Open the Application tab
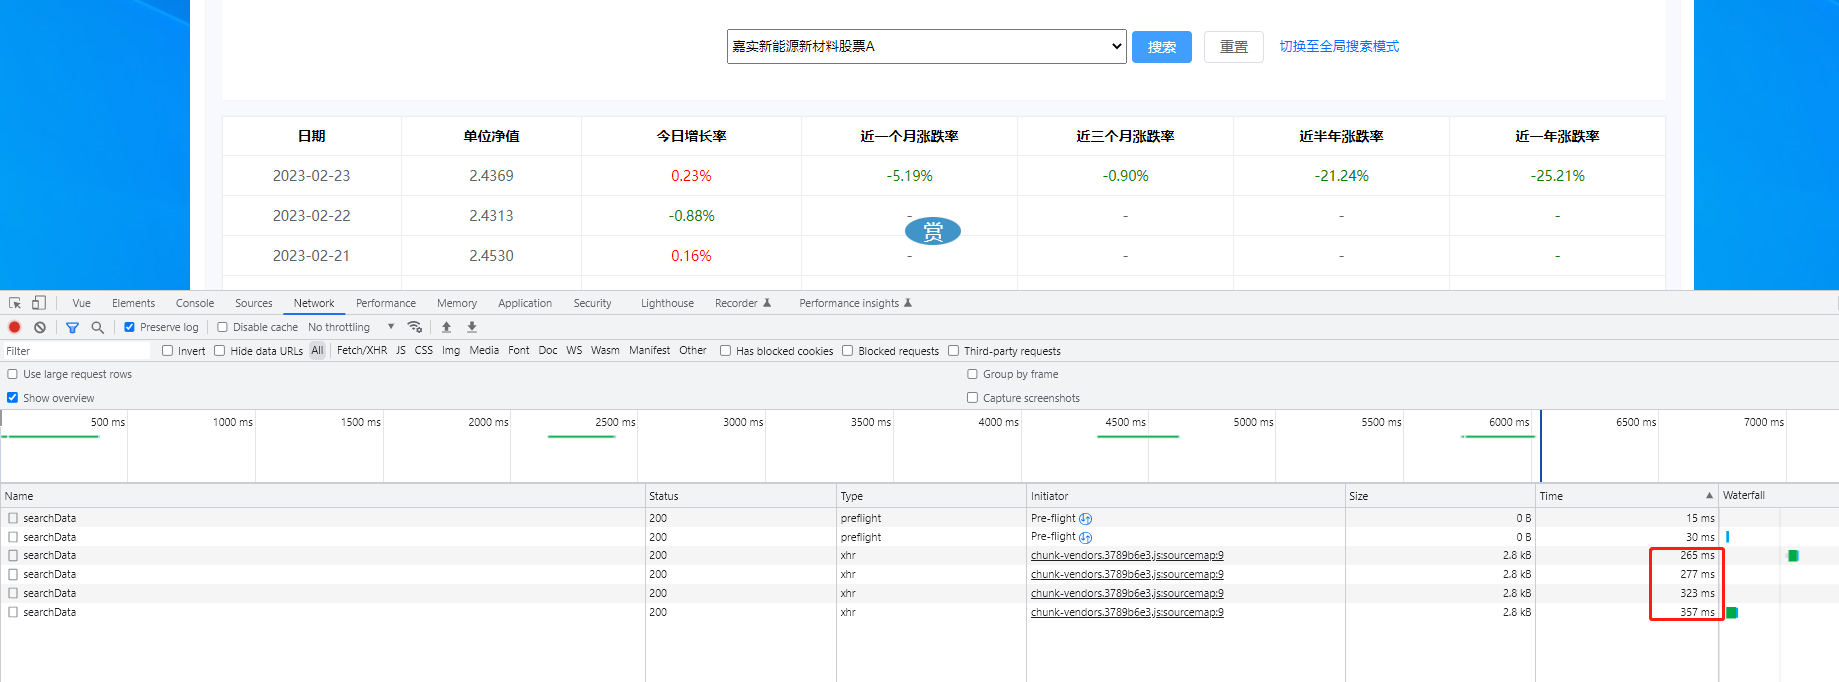Viewport: 1839px width, 682px height. (525, 303)
